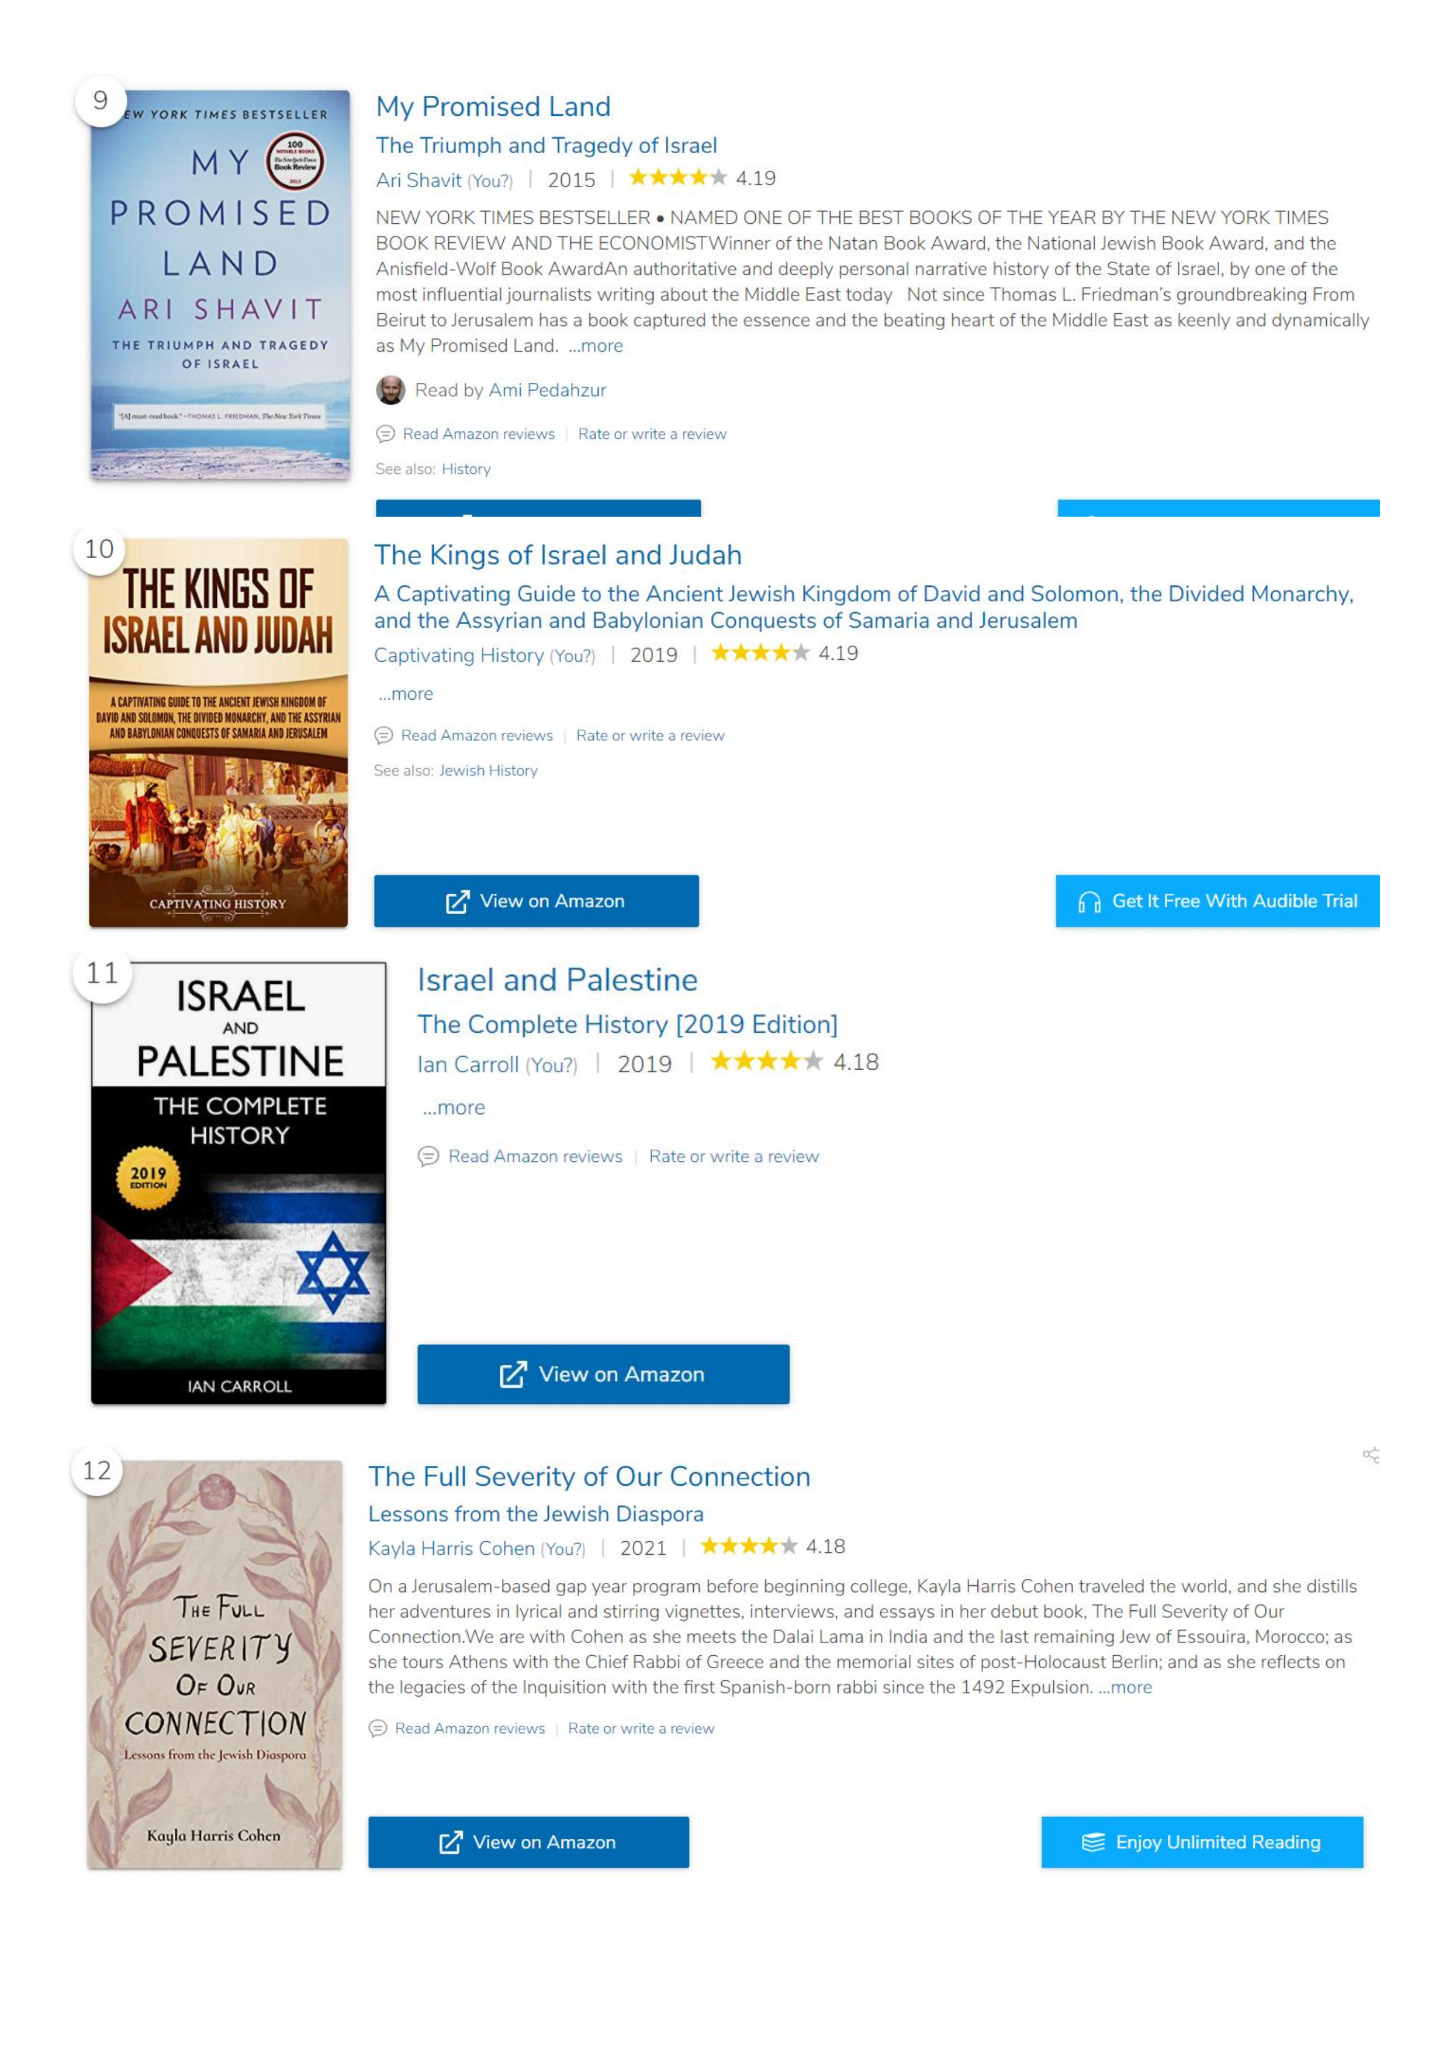Click the star rating for Israel and Palestine

(x=766, y=1061)
